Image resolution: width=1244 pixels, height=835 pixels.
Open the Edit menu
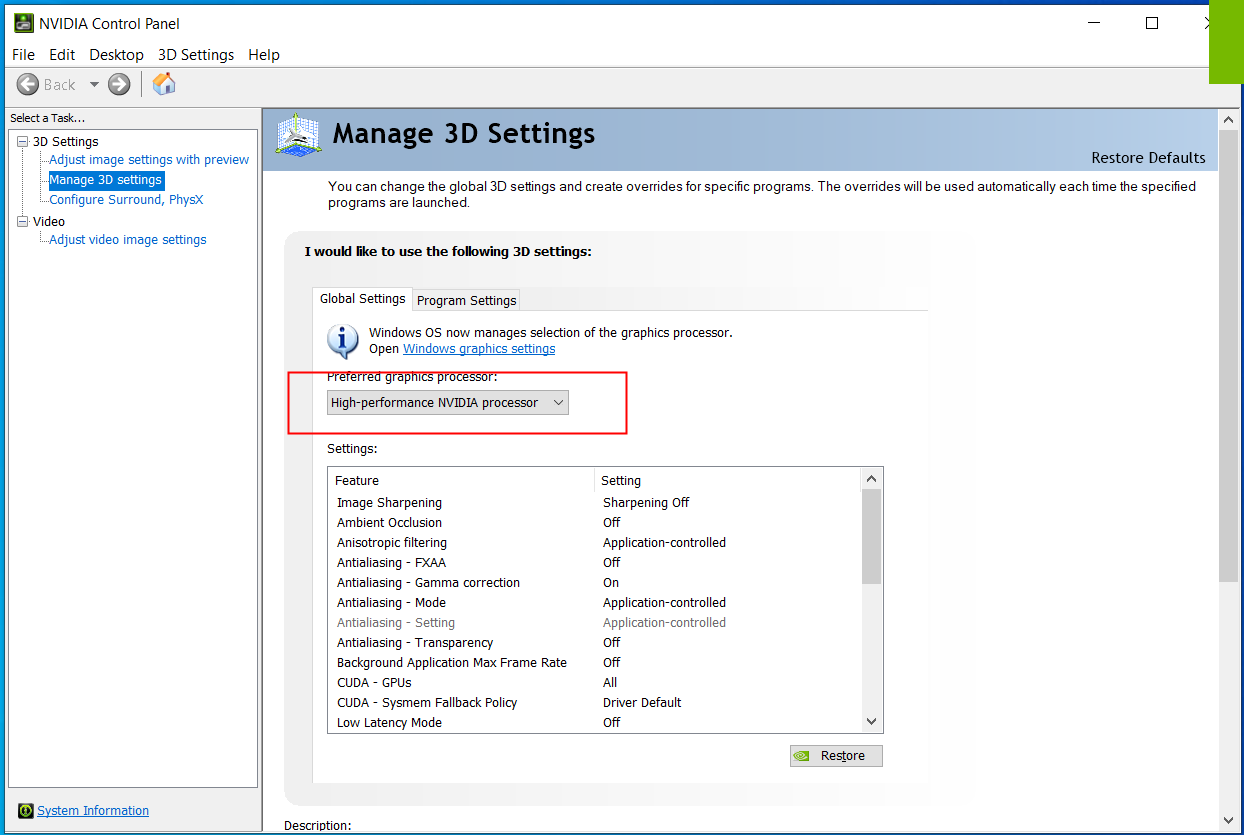(62, 55)
